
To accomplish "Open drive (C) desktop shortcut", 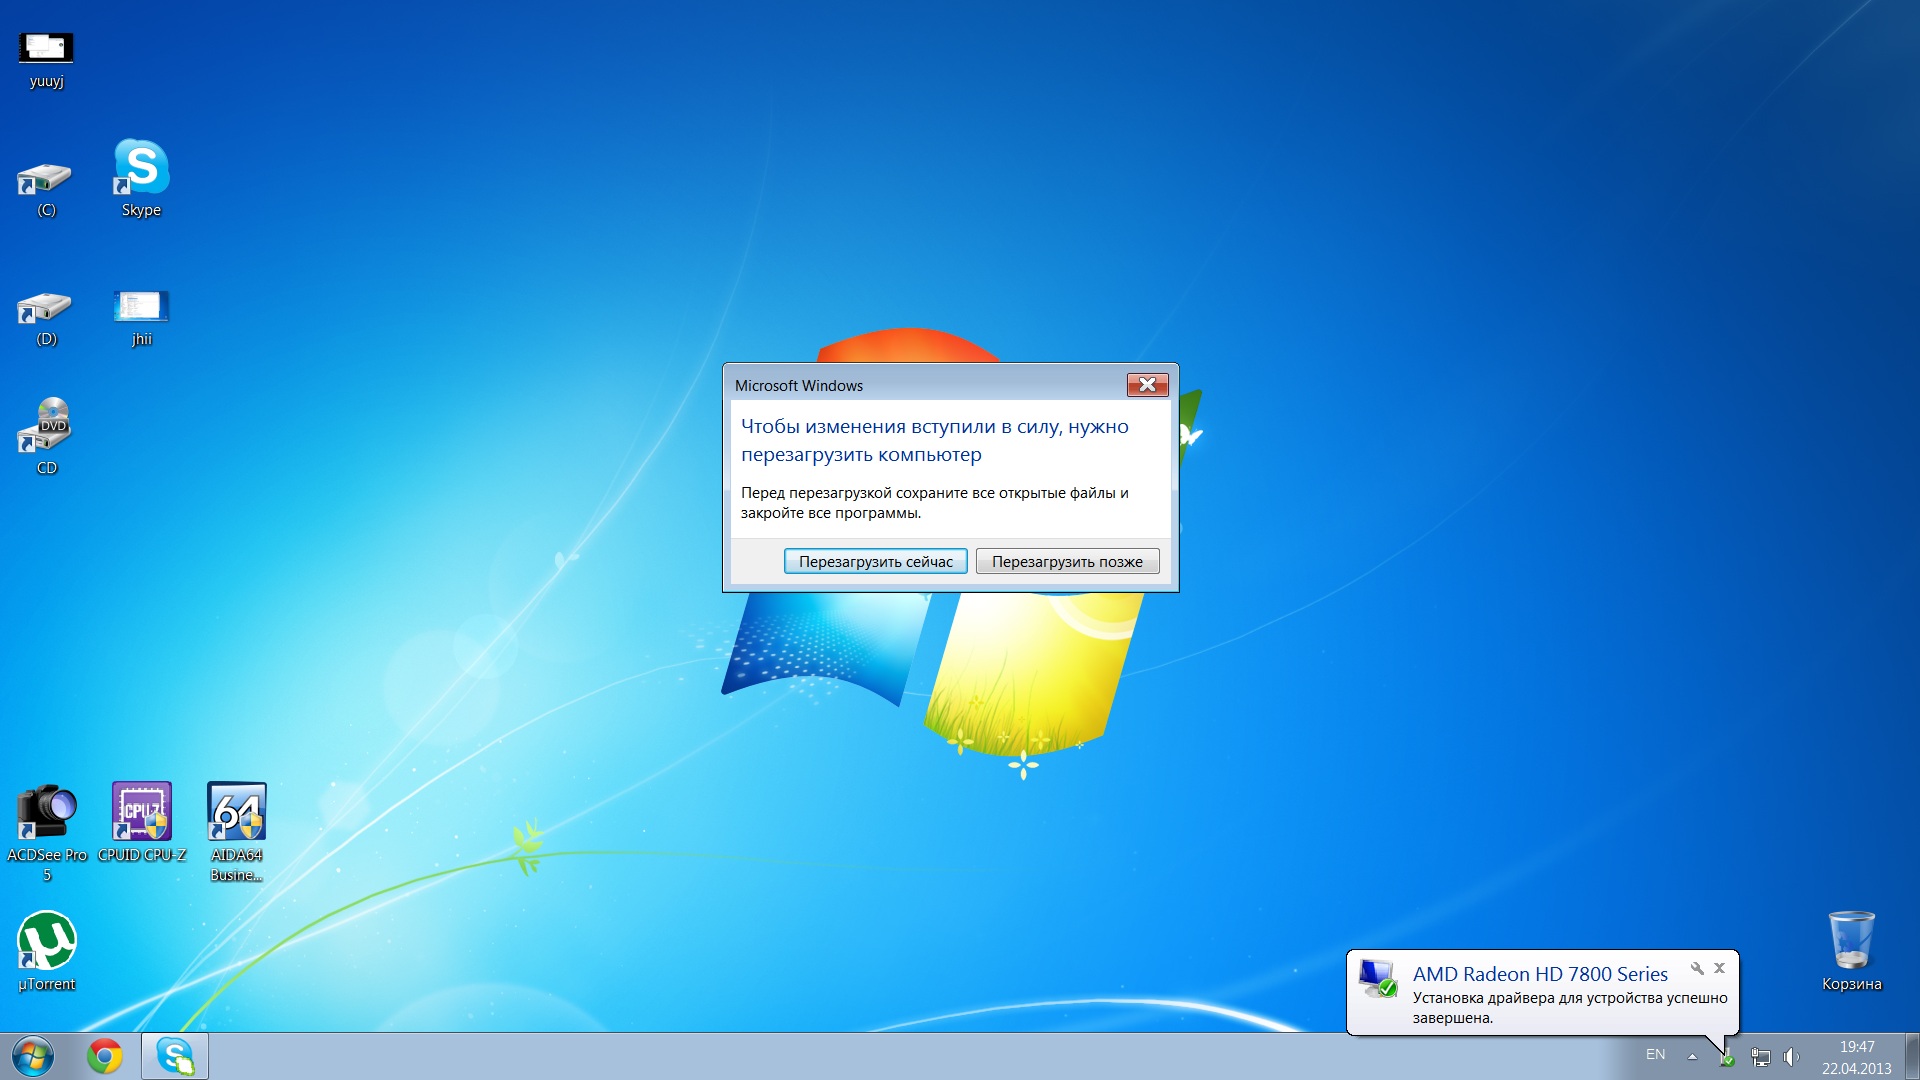I will (46, 181).
